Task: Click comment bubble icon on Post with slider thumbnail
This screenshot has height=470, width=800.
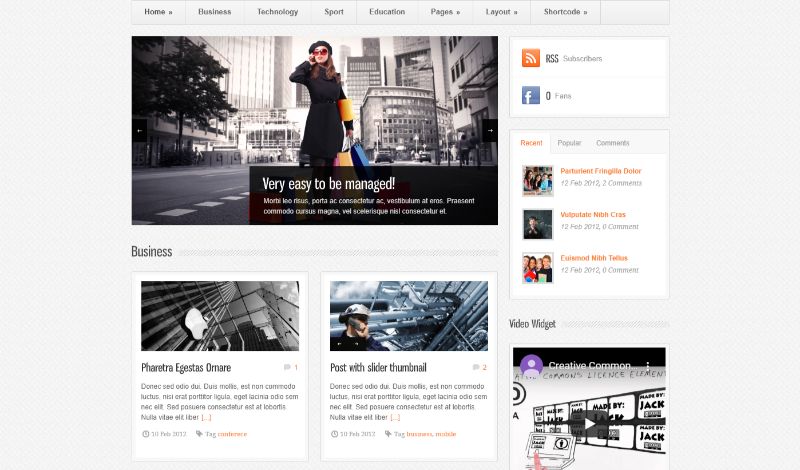Action: click(476, 368)
